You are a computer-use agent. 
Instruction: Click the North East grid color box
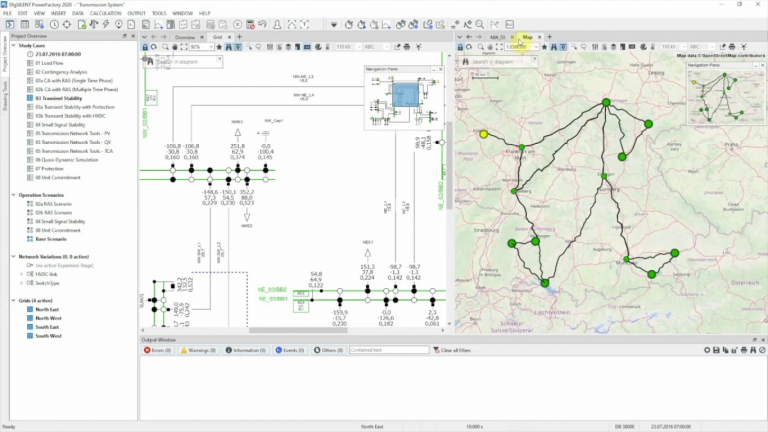29,309
